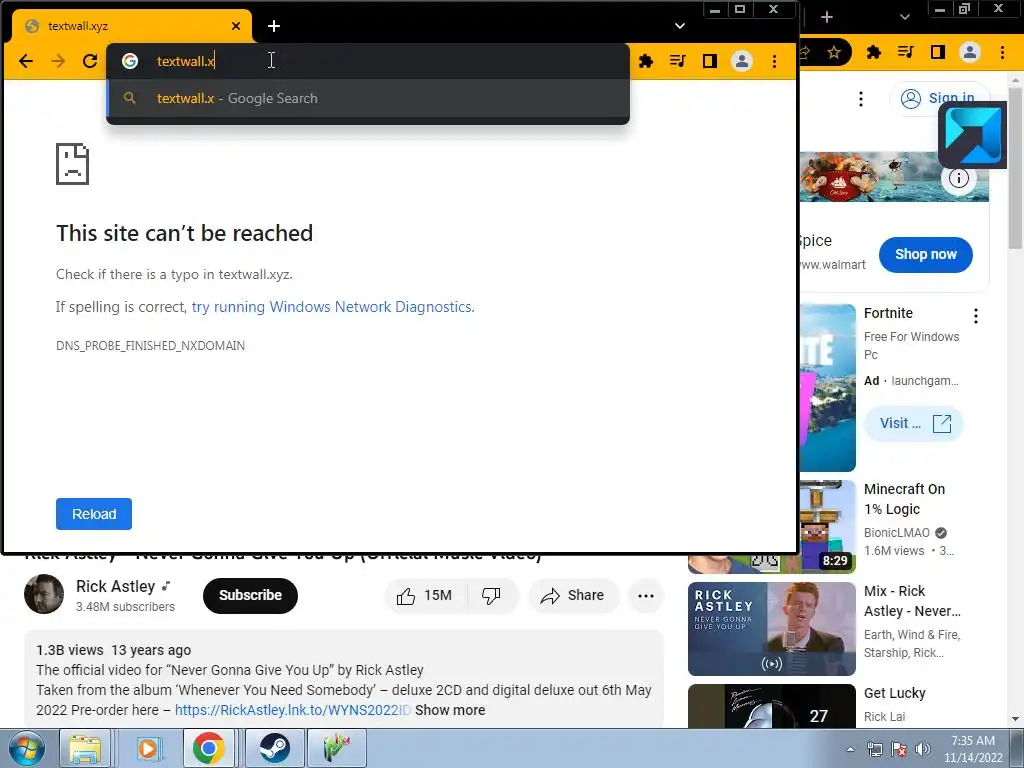Open more actions ellipsis under video
1024x768 pixels.
pyautogui.click(x=646, y=596)
